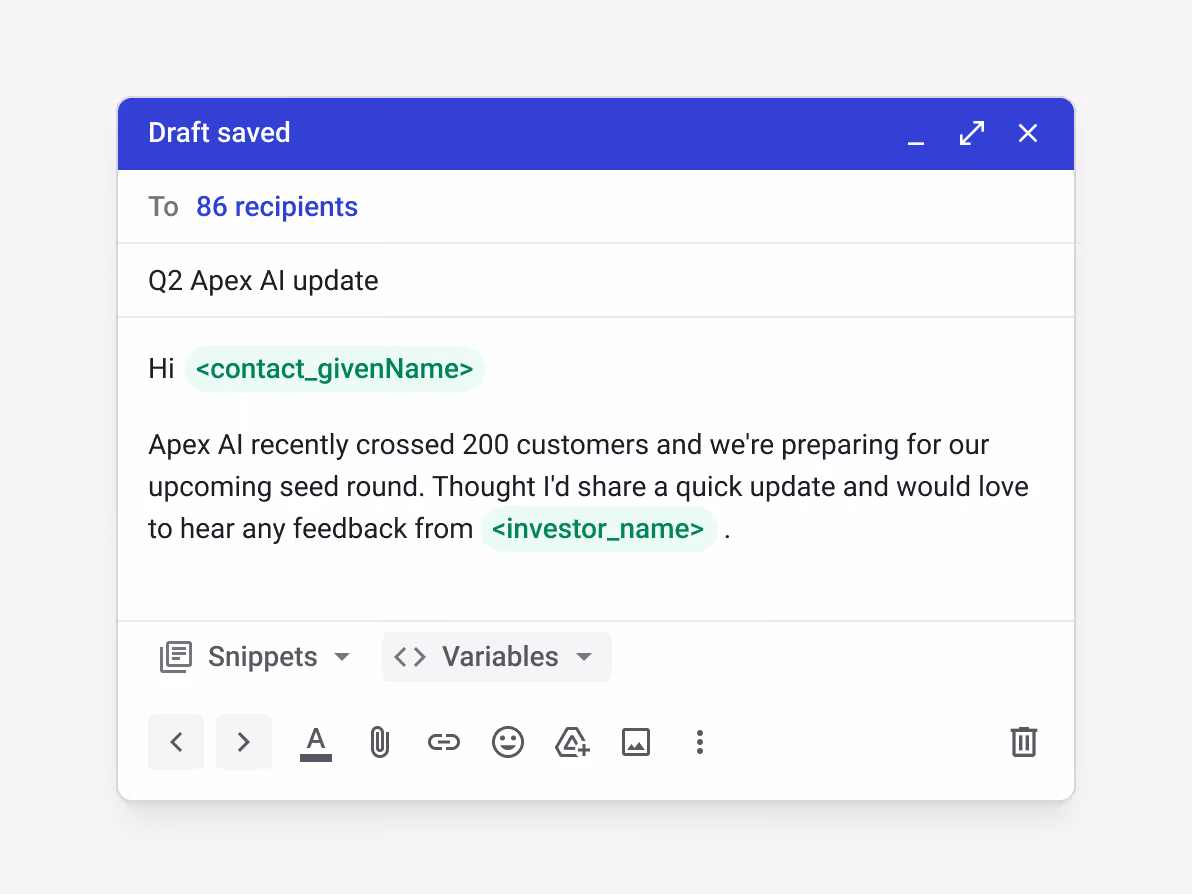Image resolution: width=1192 pixels, height=894 pixels.
Task: Select the contact_givenName variable chip
Action: click(334, 369)
